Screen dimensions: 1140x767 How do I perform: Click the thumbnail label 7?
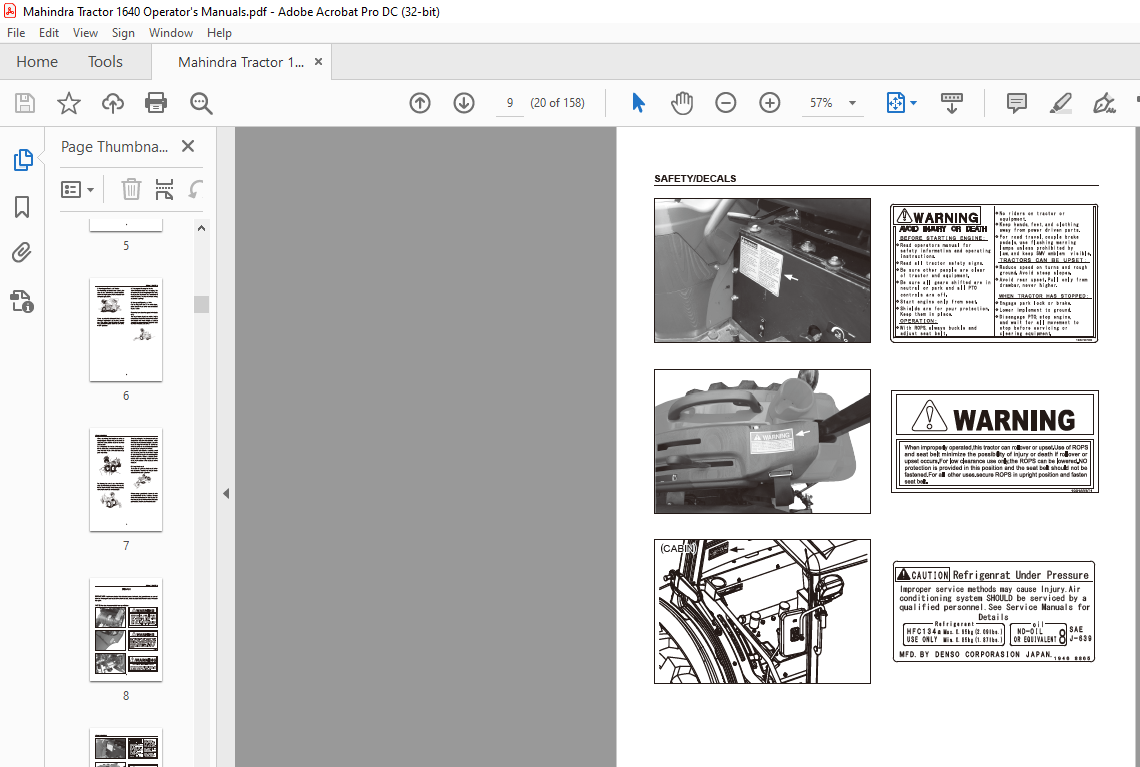[126, 546]
